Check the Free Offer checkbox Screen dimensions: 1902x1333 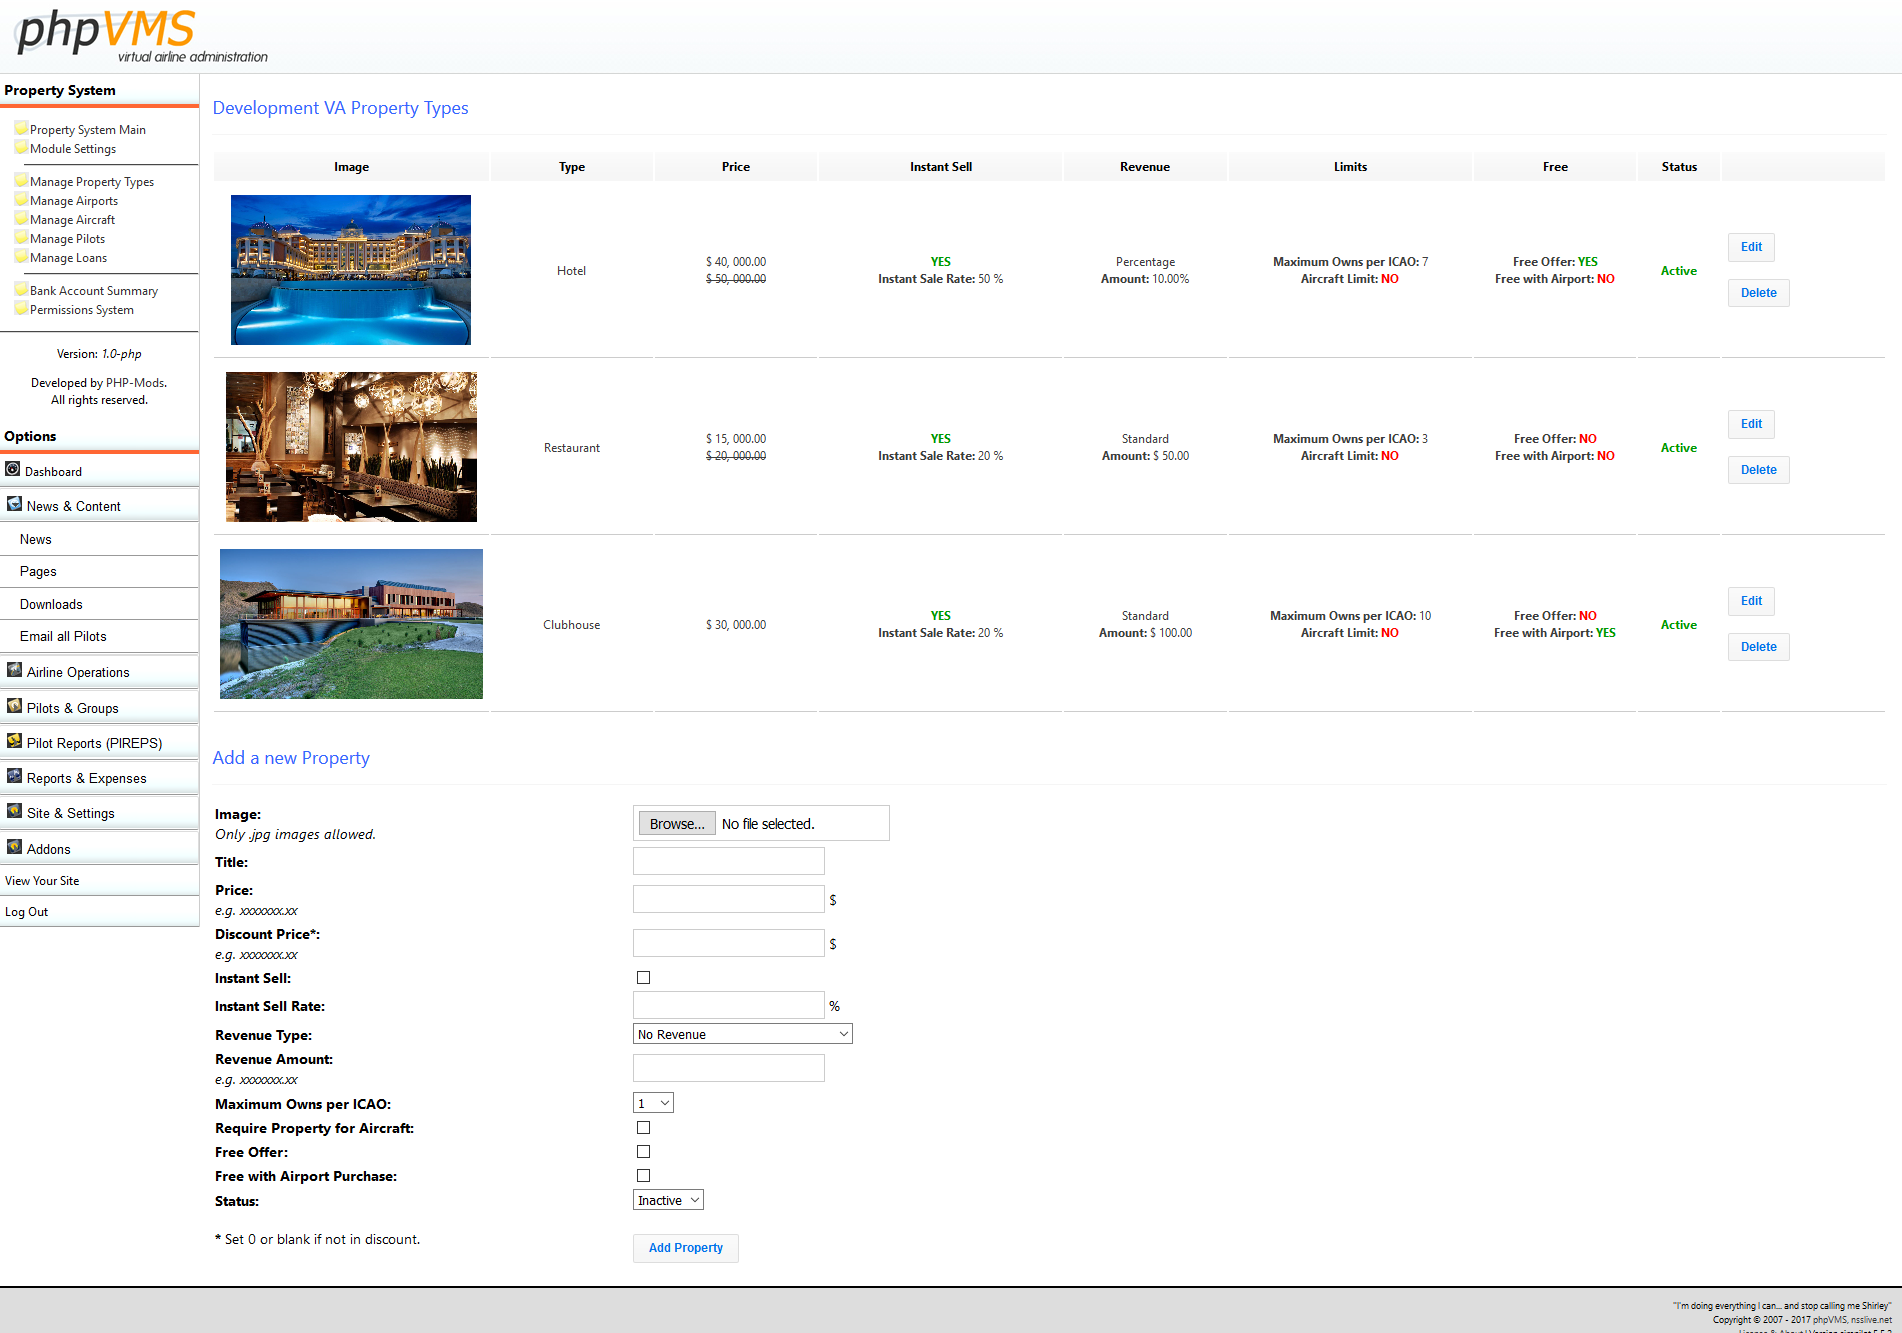(x=643, y=1152)
